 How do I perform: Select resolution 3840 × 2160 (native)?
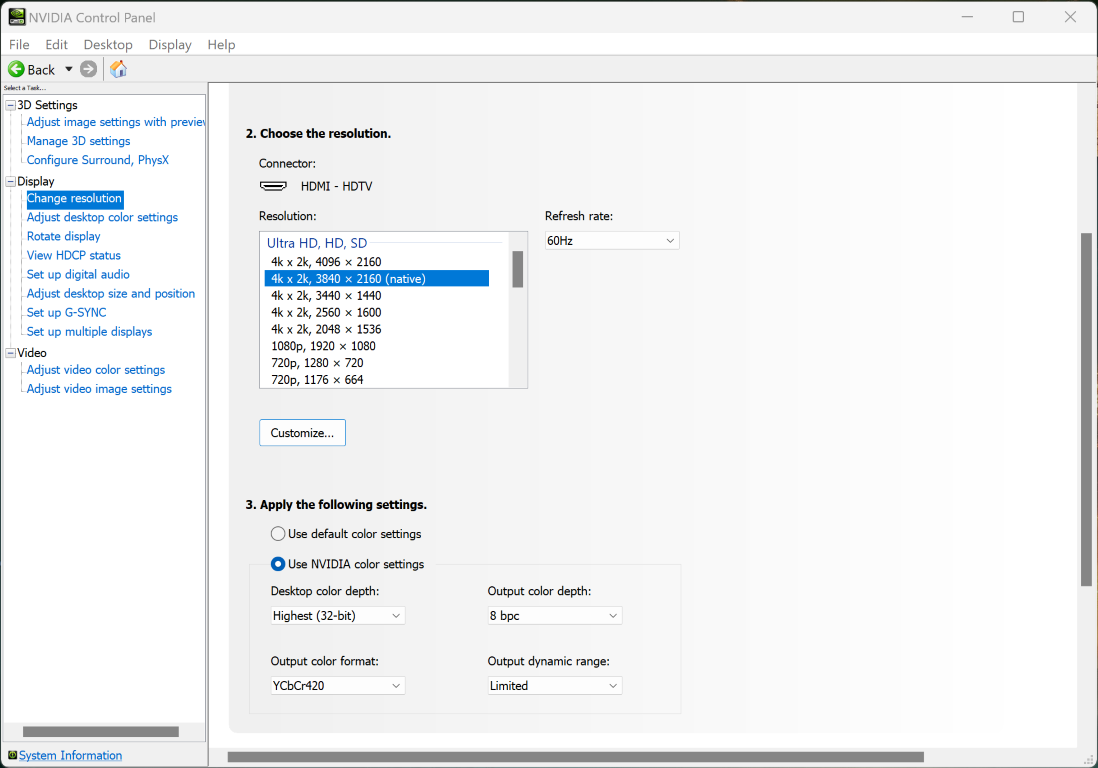tap(377, 279)
